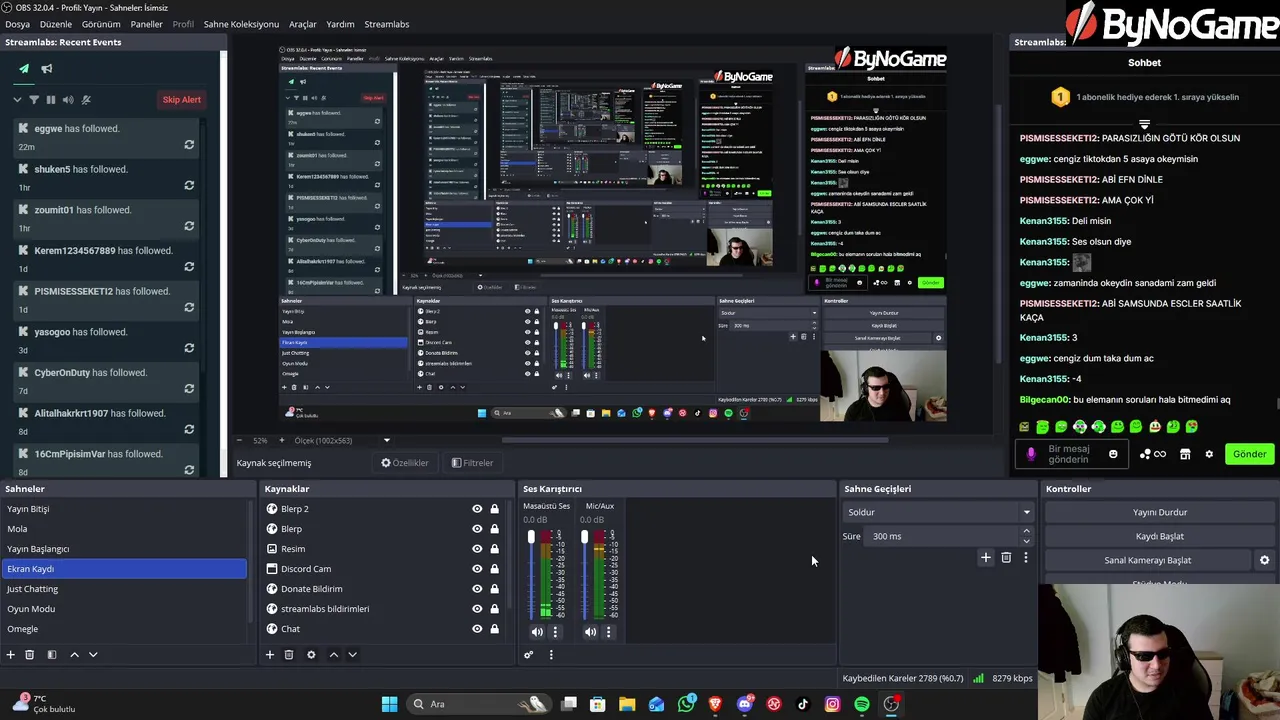Unlock the Chat source
Viewport: 1280px width, 720px height.
pos(494,629)
